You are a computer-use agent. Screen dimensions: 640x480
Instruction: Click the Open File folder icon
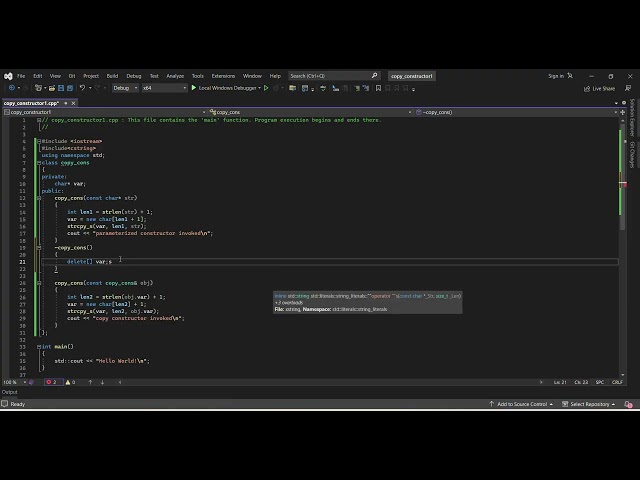point(52,88)
